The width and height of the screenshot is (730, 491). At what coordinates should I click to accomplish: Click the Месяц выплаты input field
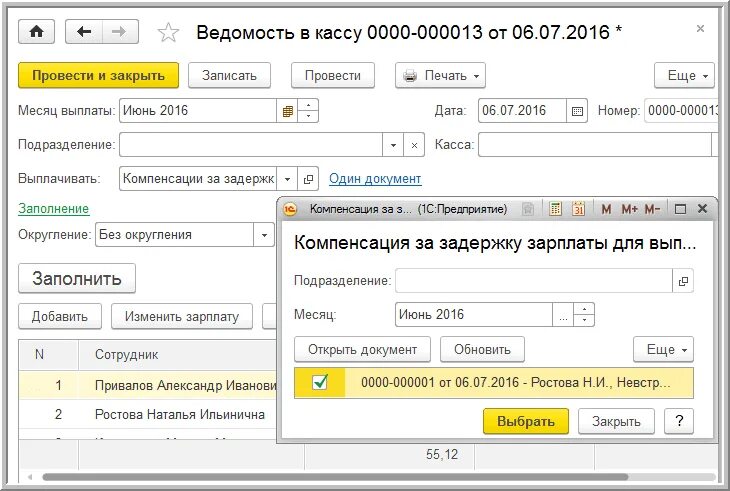(x=198, y=111)
